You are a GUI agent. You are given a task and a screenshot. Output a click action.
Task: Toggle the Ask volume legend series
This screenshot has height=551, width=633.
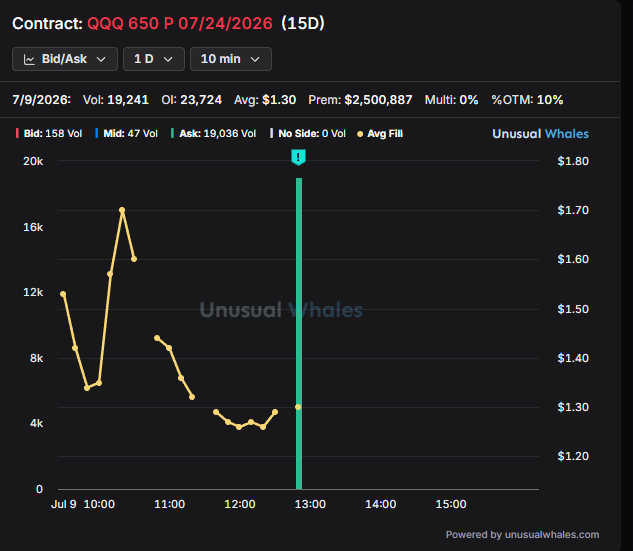coord(214,134)
